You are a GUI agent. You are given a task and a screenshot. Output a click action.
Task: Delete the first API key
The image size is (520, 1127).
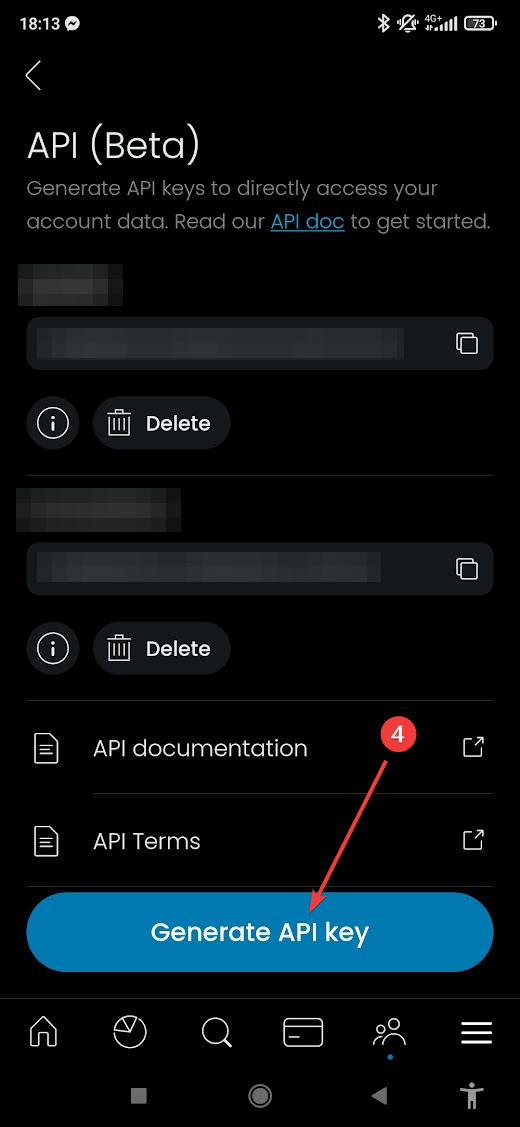point(161,423)
